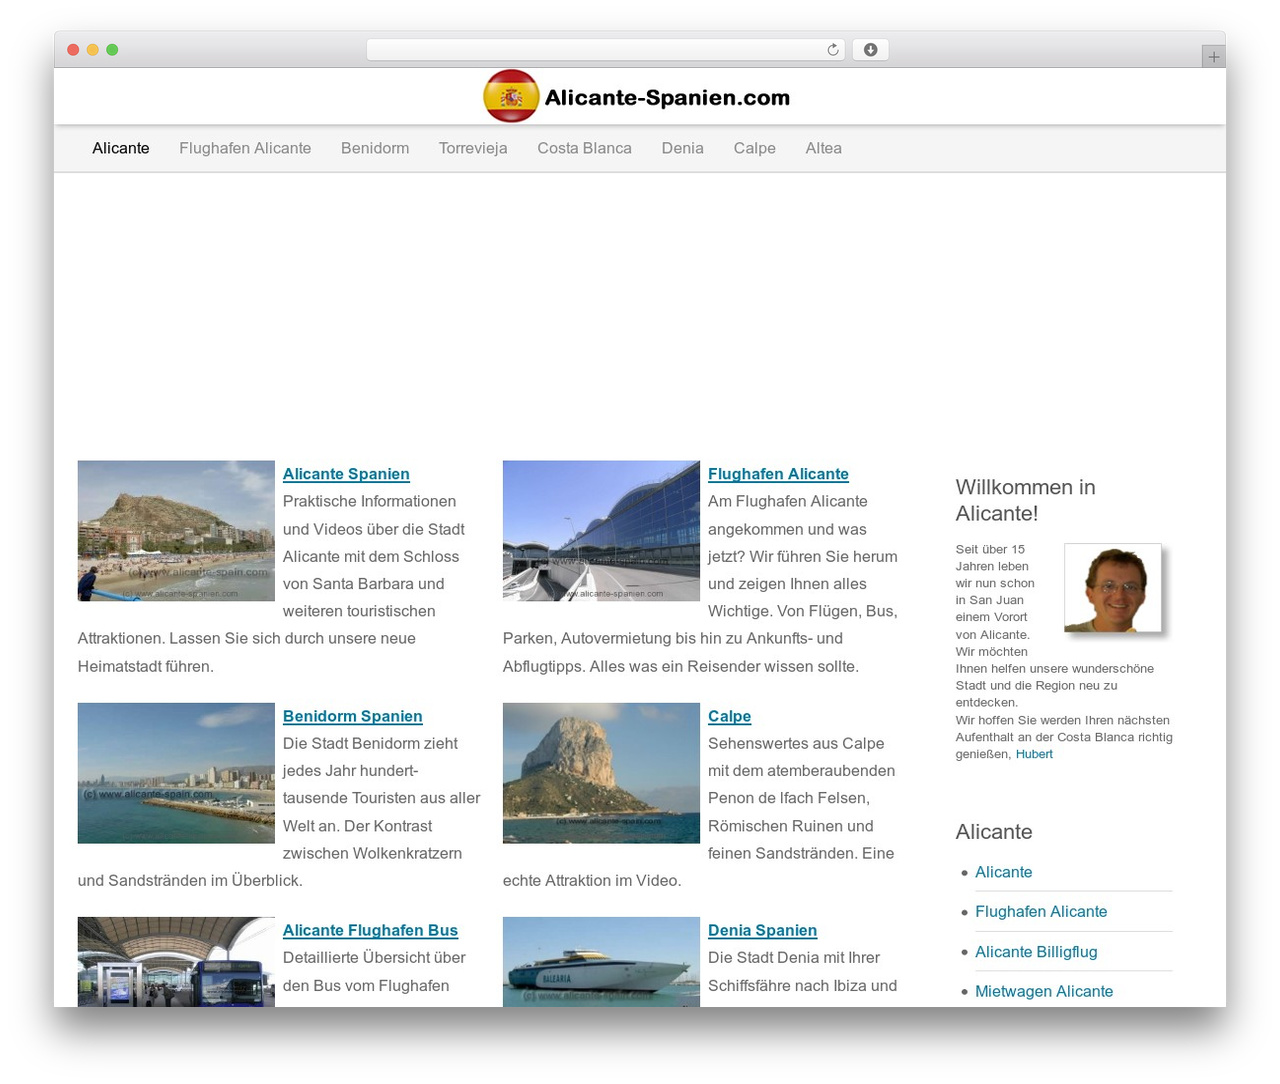Screen dimensions: 1280x1084
Task: Open Costa Blanca navigation item
Action: [584, 148]
